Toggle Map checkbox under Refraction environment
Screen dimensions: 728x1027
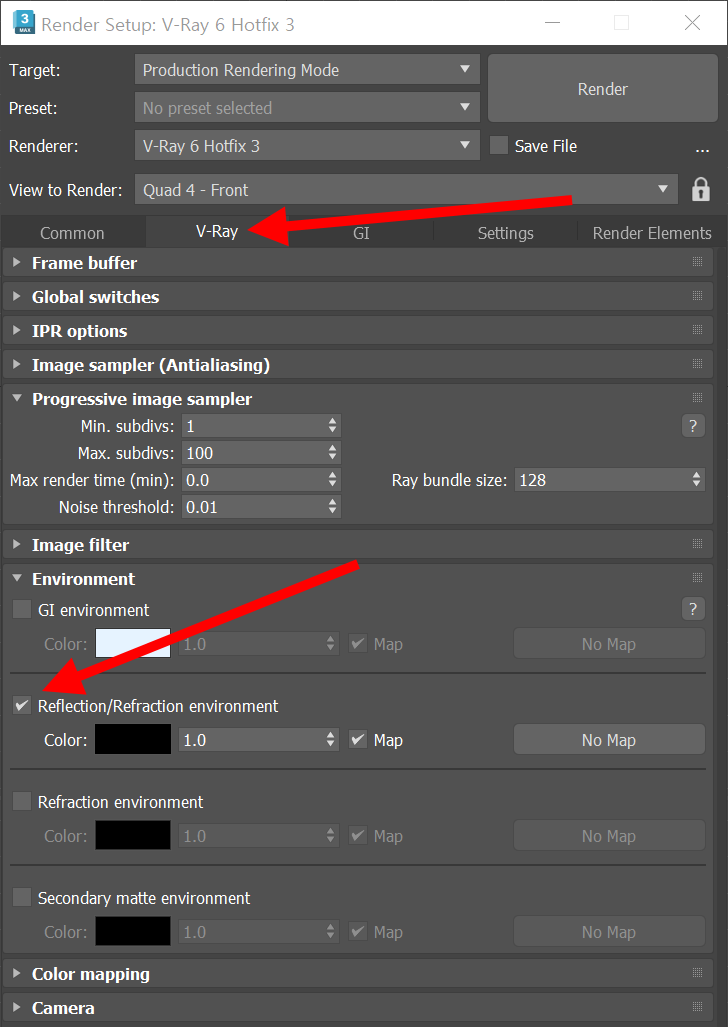pyautogui.click(x=358, y=836)
